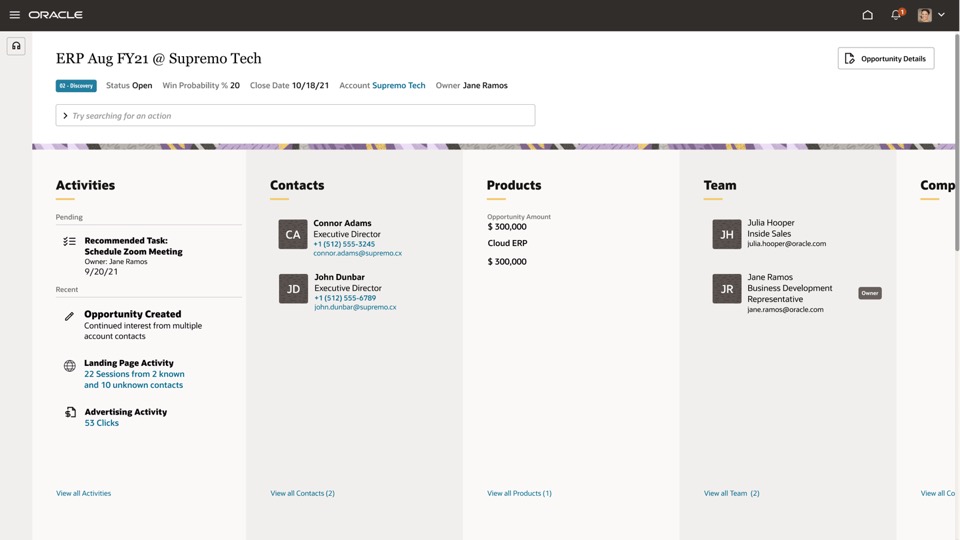Click View all Contacts (2)
The width and height of the screenshot is (960, 540).
tap(302, 493)
